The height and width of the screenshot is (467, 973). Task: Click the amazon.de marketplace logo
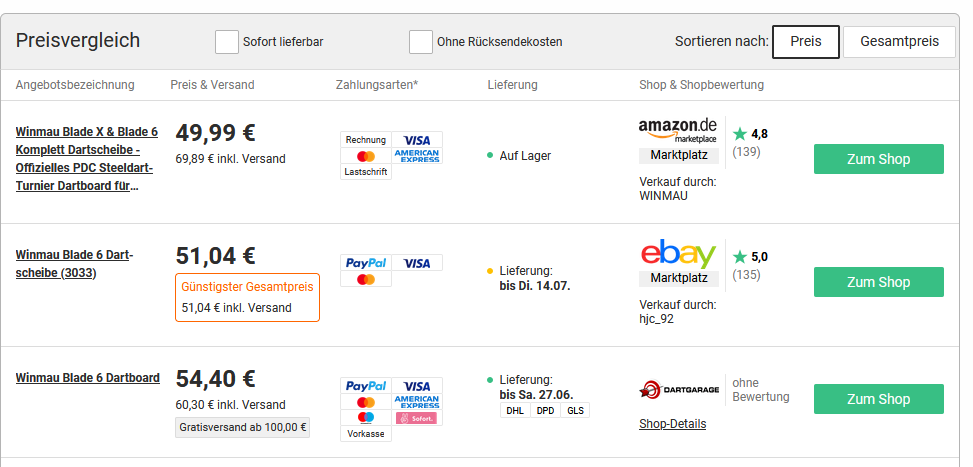(x=678, y=130)
